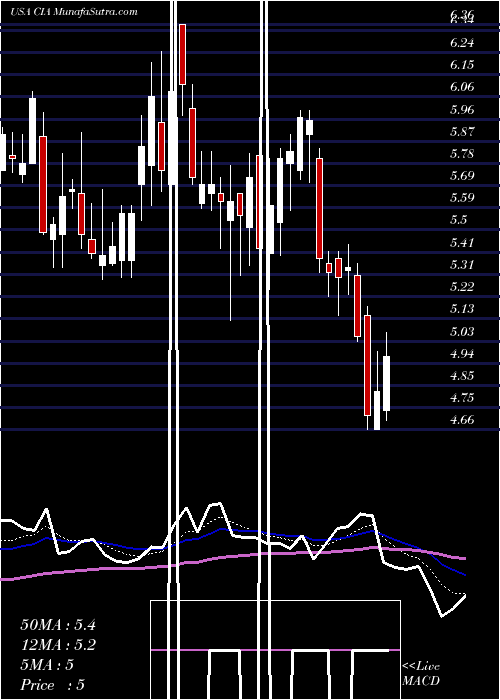
Task: Select the 4.66 price axis label
Action: point(462,420)
